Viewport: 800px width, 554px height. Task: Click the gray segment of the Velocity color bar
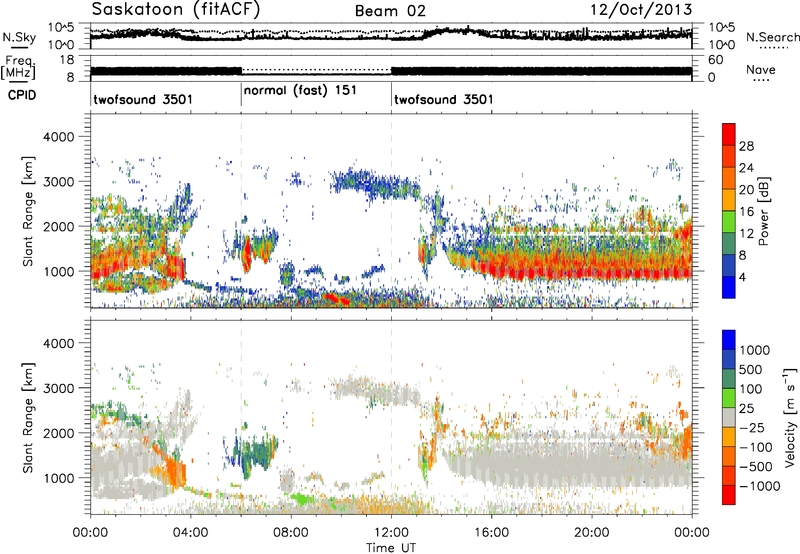point(729,417)
